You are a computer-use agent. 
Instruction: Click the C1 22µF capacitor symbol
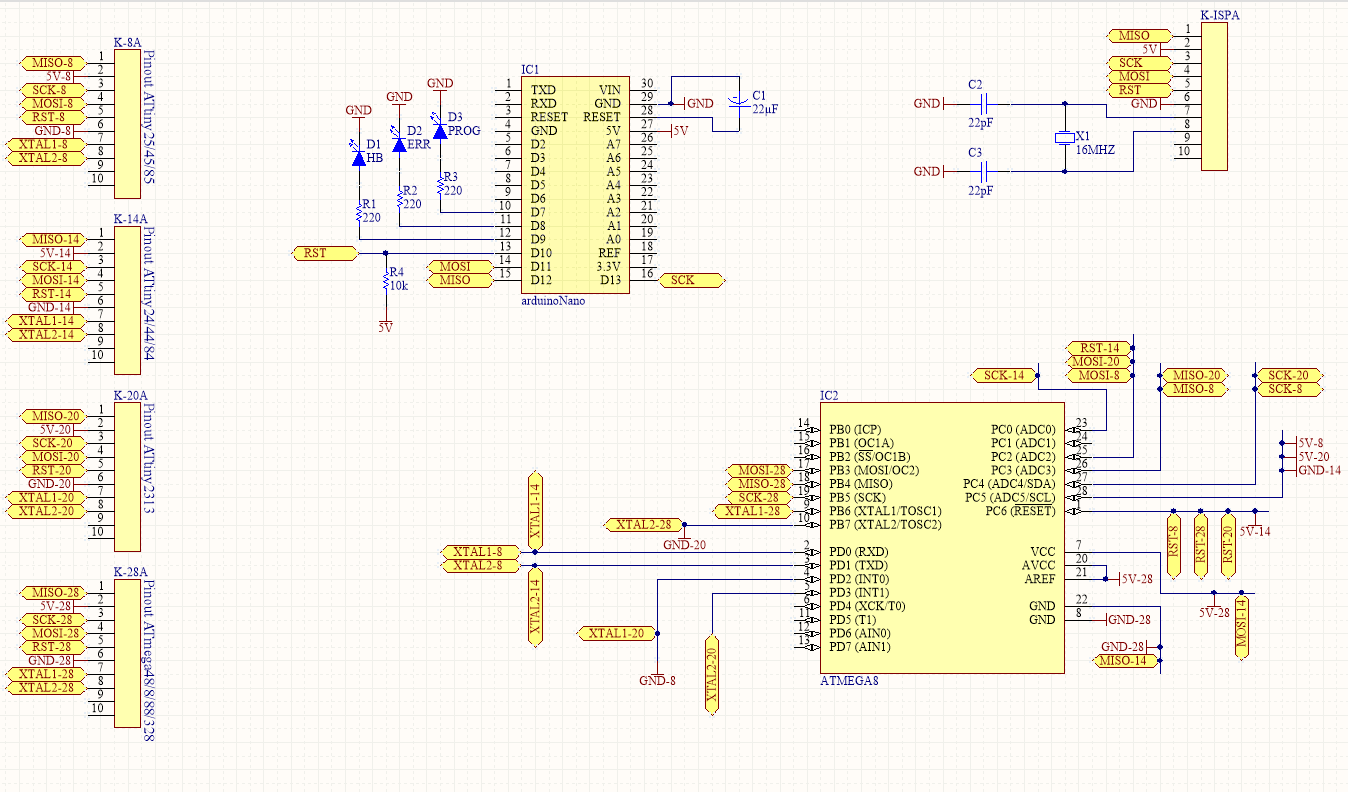click(738, 102)
